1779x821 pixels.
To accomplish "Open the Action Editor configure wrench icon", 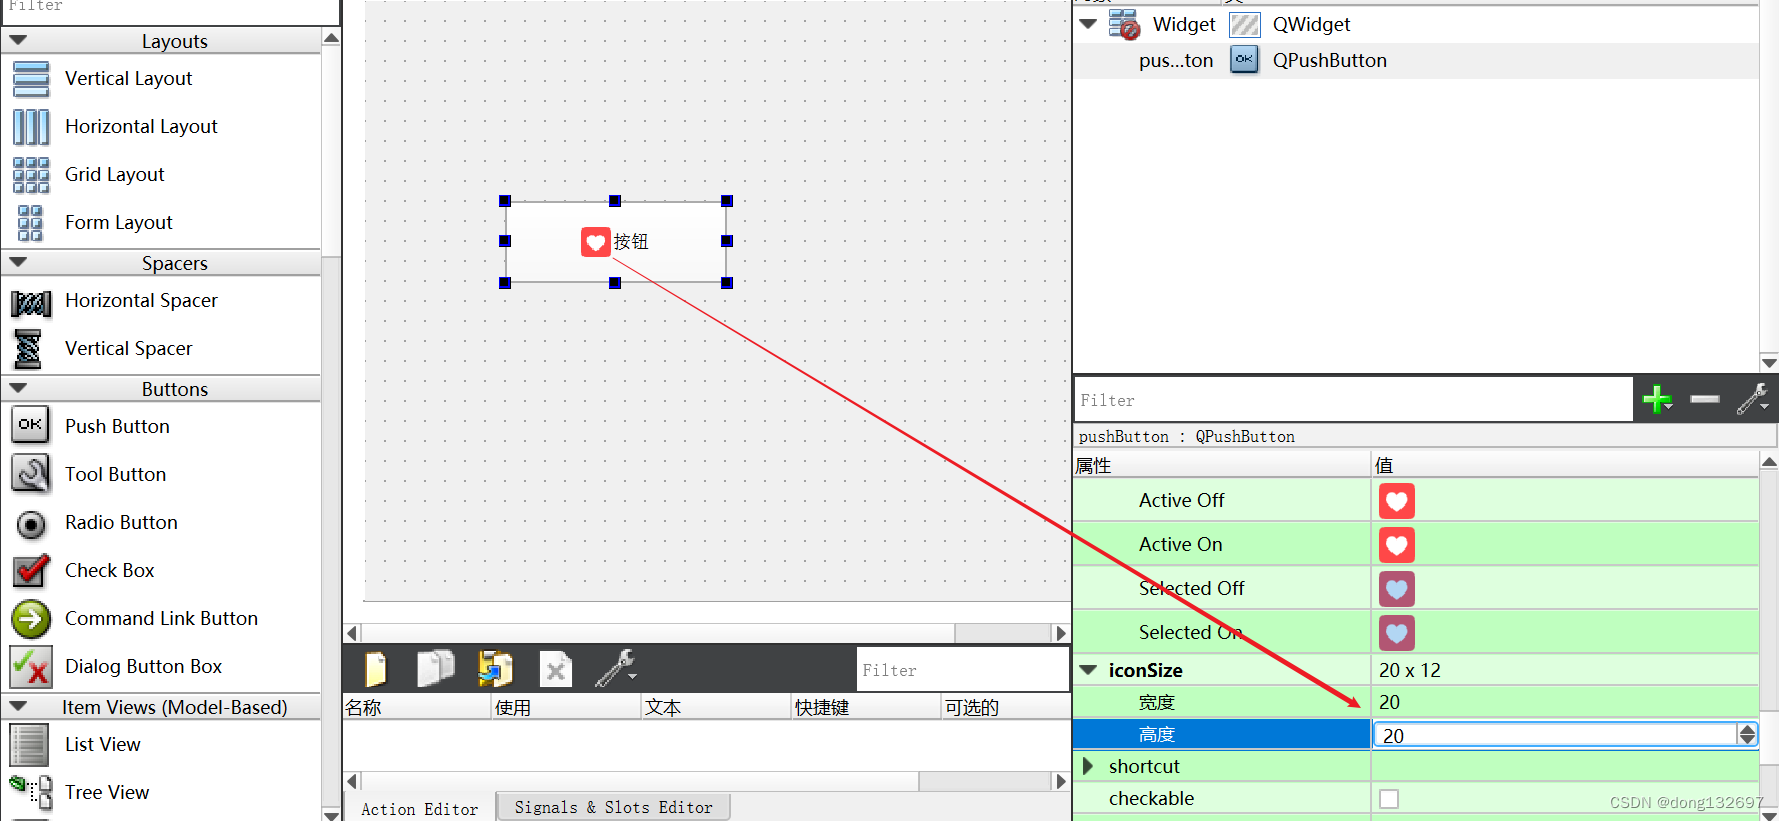I will coord(615,669).
